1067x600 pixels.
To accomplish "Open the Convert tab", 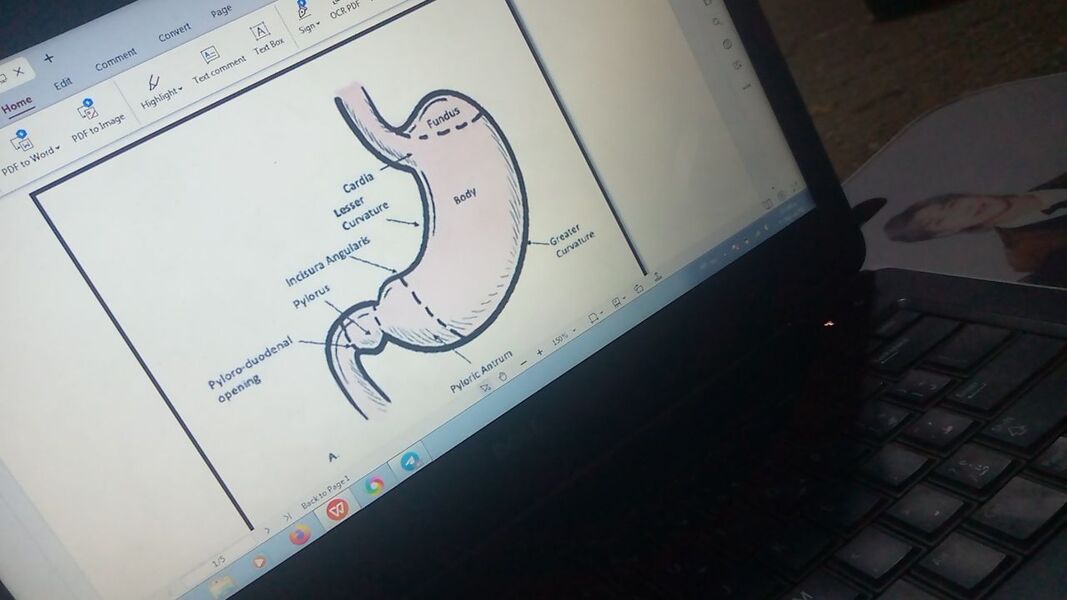I will 174,33.
